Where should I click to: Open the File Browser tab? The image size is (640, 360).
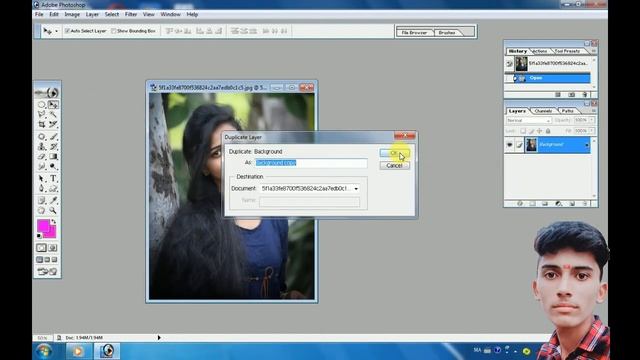coord(414,32)
